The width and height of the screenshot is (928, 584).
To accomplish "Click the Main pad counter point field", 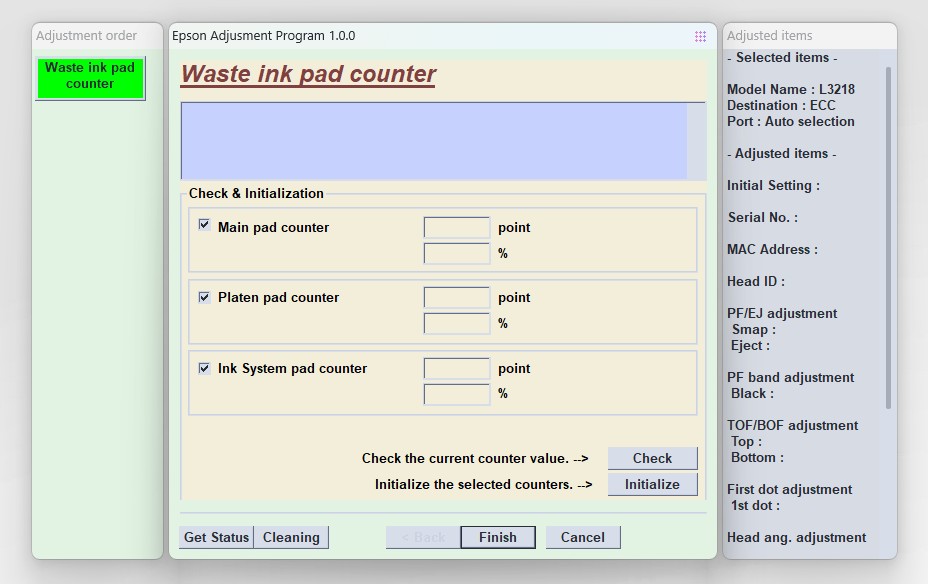I will 457,228.
